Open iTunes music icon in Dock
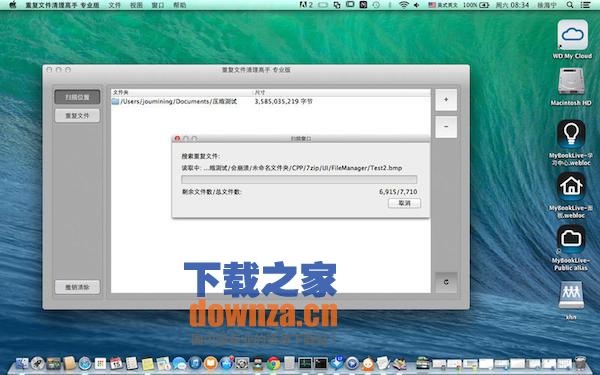The image size is (600, 375). click(x=195, y=363)
